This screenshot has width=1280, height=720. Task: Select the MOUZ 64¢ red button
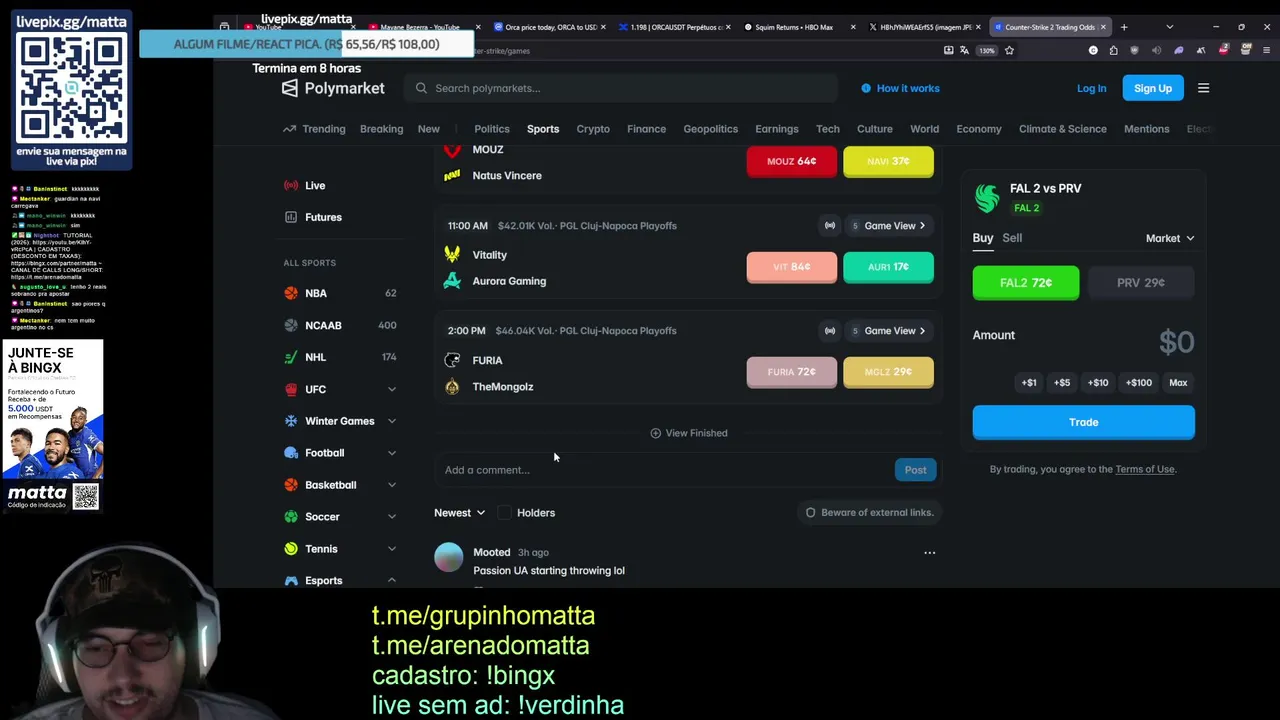[791, 161]
